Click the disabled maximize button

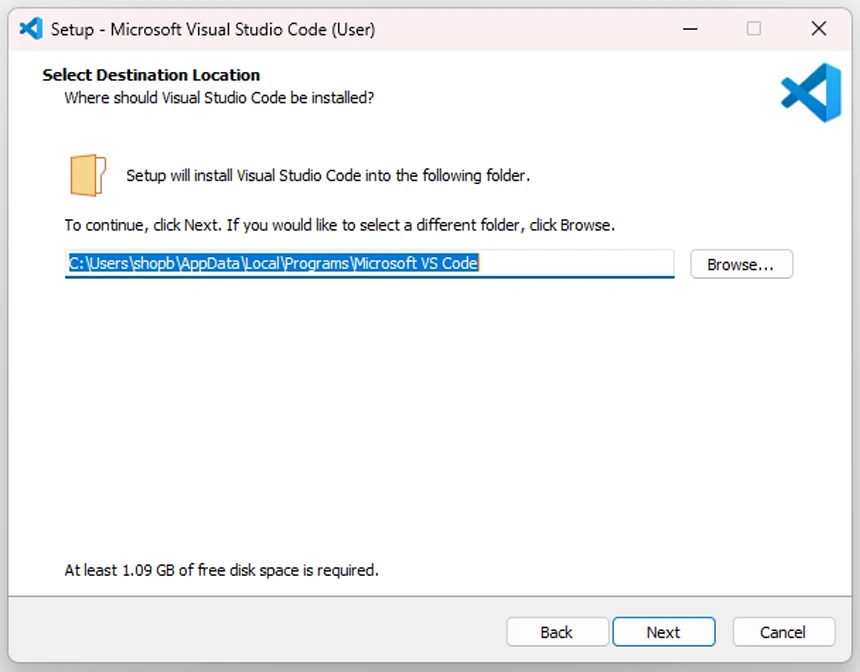[x=754, y=29]
